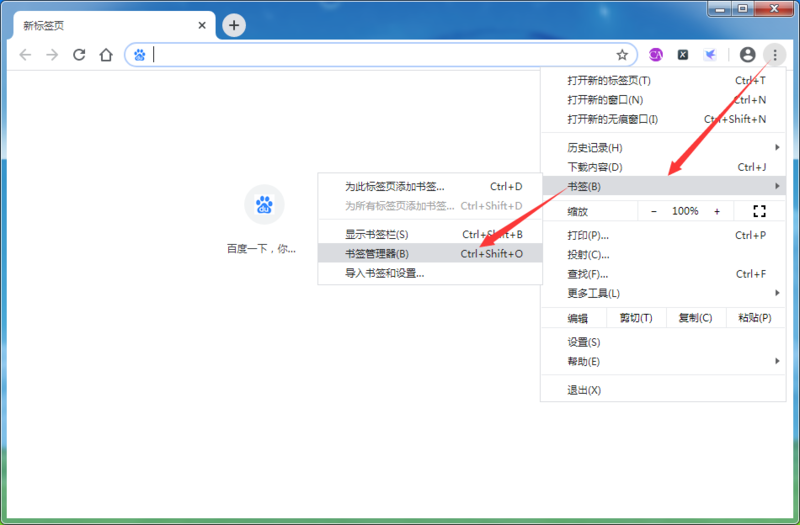Decrease zoom with the minus button
The width and height of the screenshot is (800, 525).
tap(654, 211)
